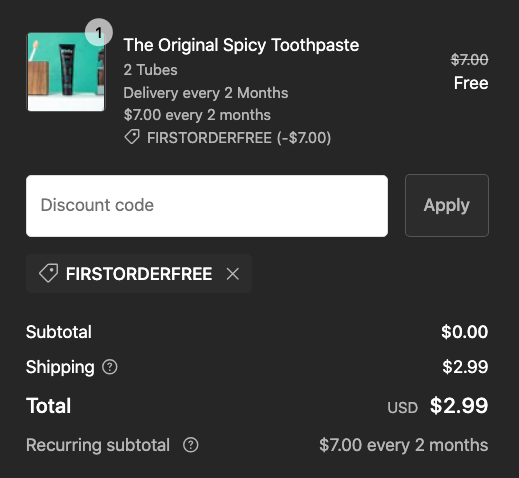The height and width of the screenshot is (478, 519).
Task: Click the Apply discount button
Action: 447,205
